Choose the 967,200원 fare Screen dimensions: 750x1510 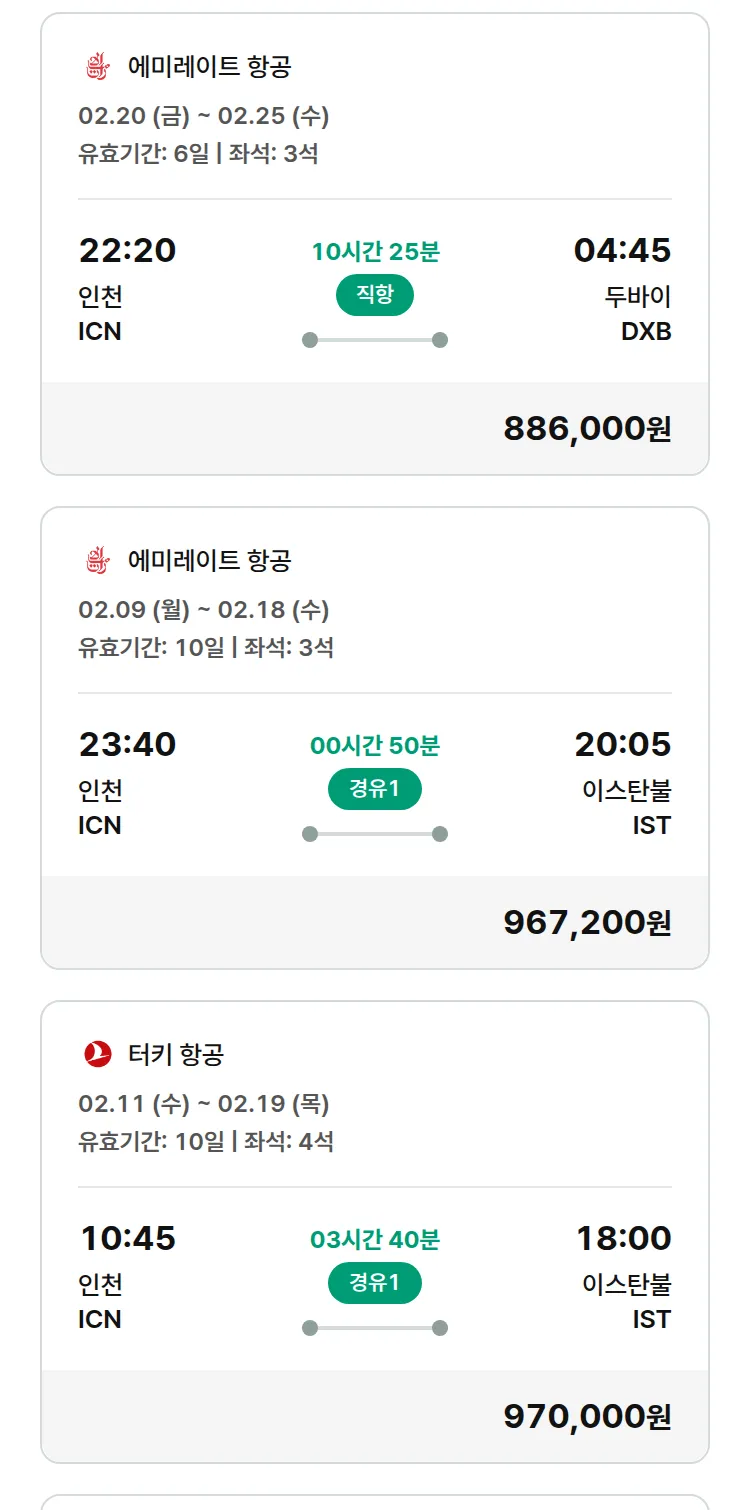pyautogui.click(x=587, y=923)
